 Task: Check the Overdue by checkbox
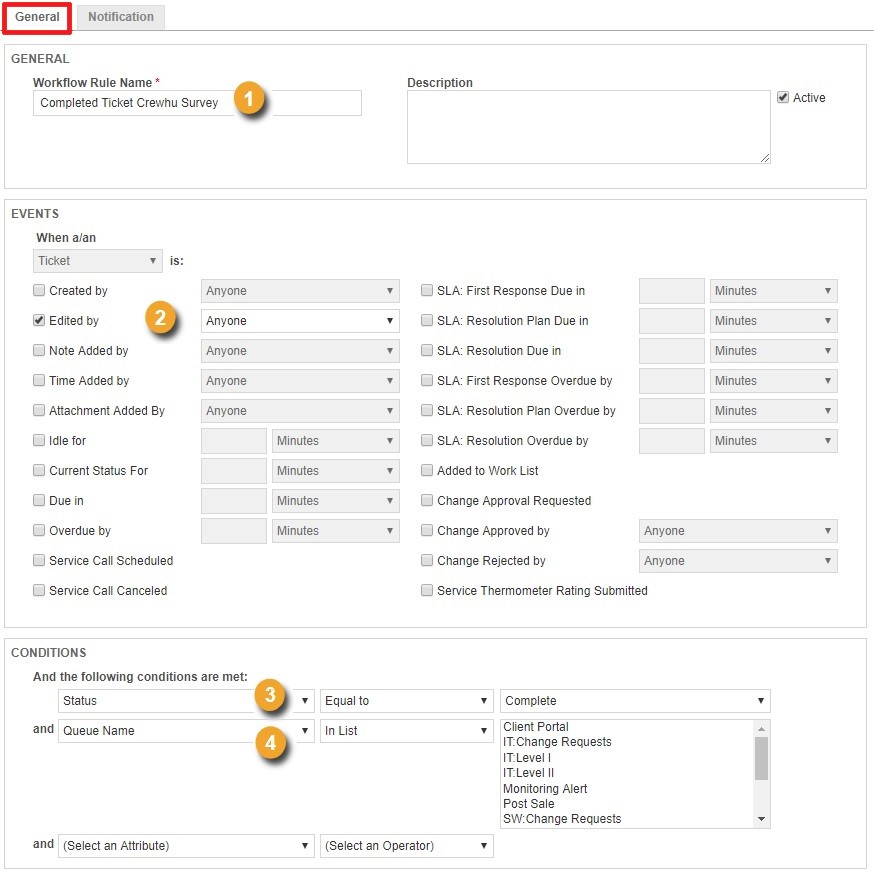click(39, 530)
